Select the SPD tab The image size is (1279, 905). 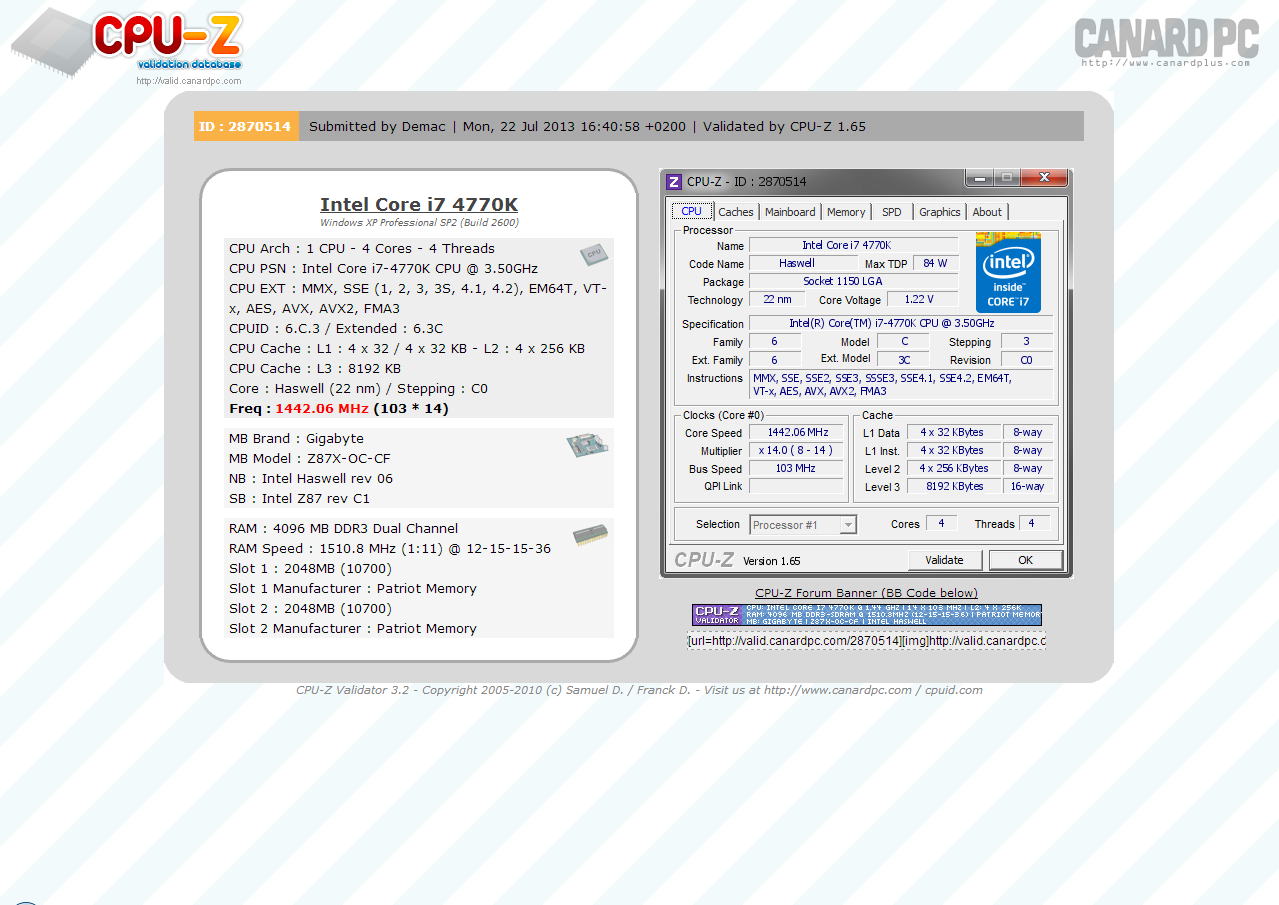[x=892, y=212]
